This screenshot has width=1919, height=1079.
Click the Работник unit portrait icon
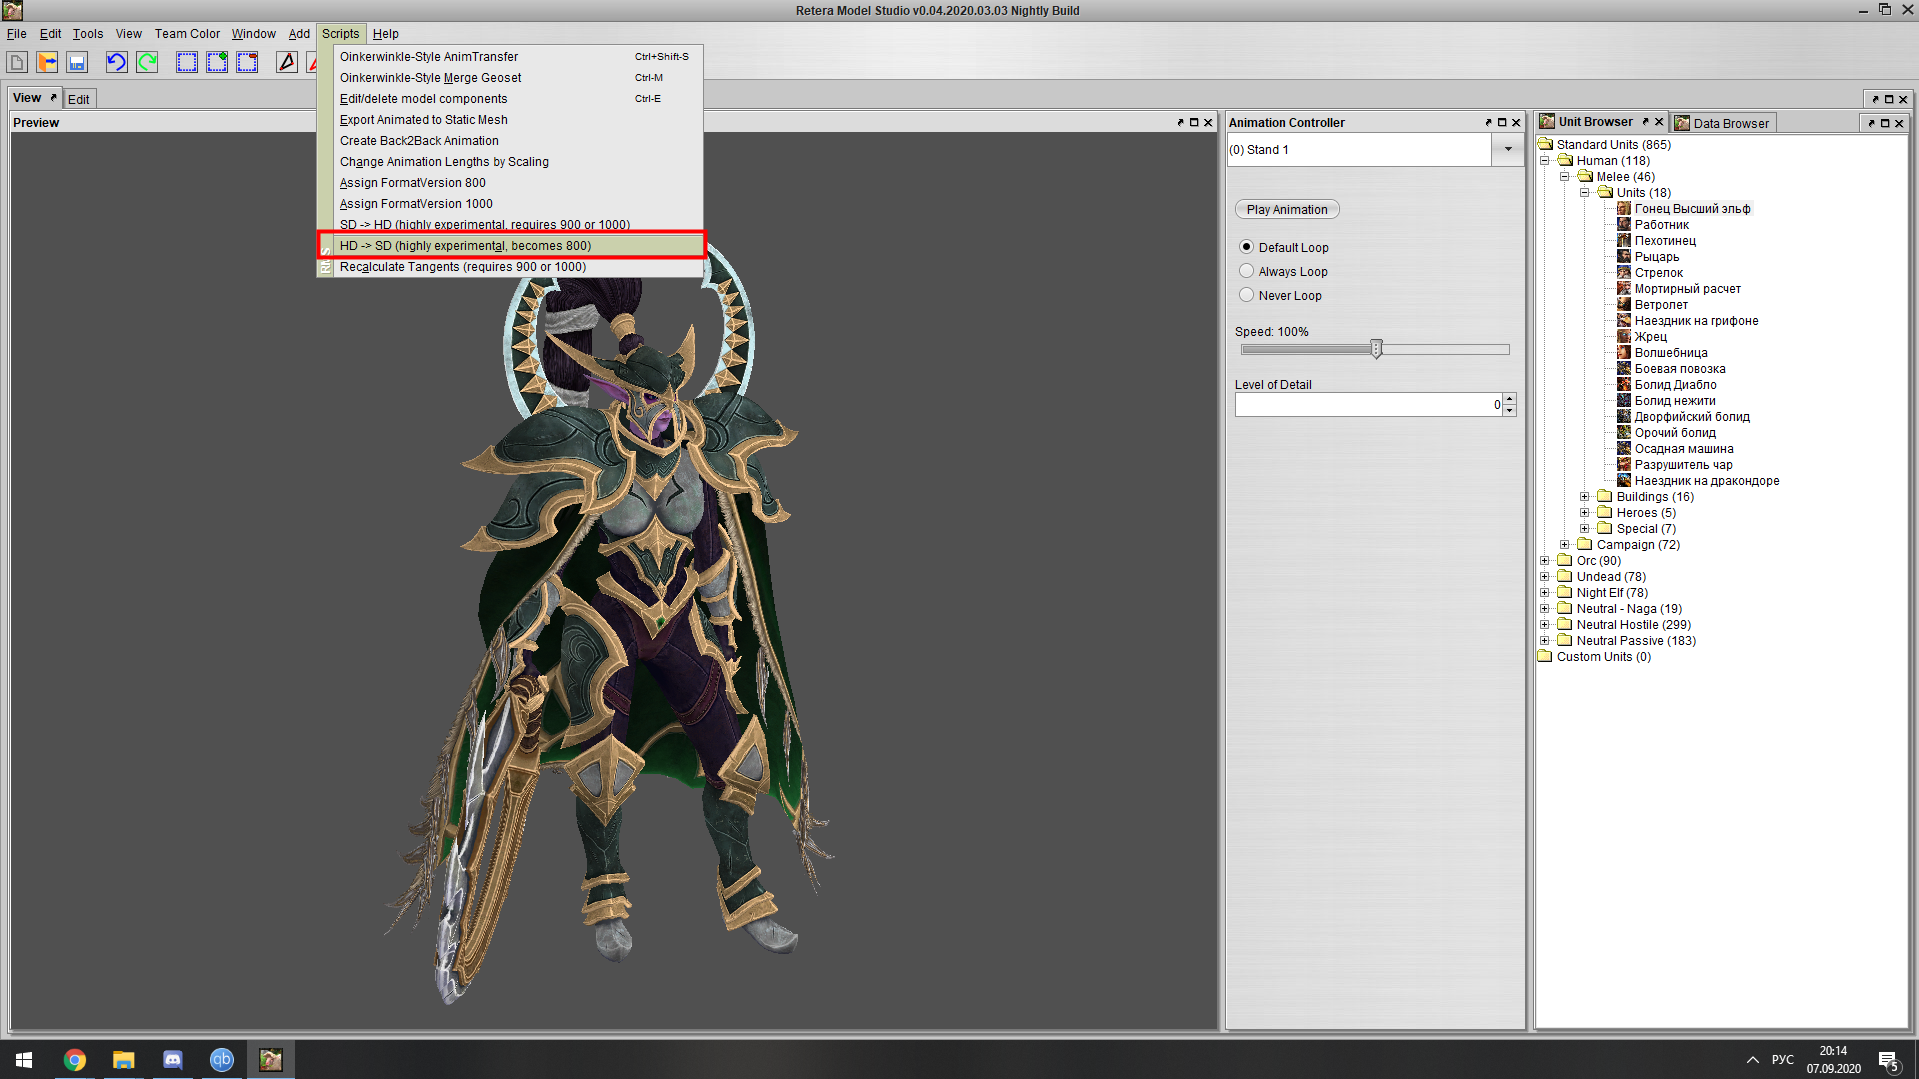point(1624,225)
